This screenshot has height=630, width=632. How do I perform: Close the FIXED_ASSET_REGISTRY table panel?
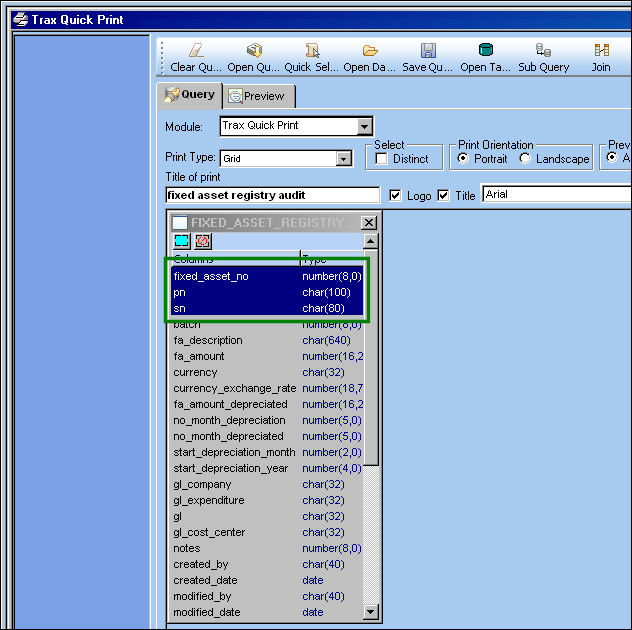coord(369,222)
